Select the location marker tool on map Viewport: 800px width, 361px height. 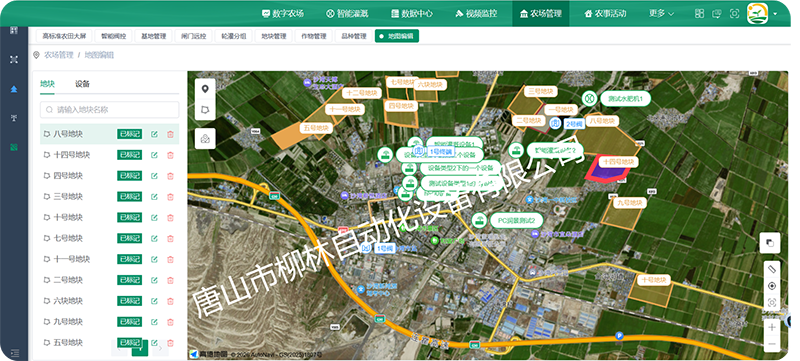[205, 89]
